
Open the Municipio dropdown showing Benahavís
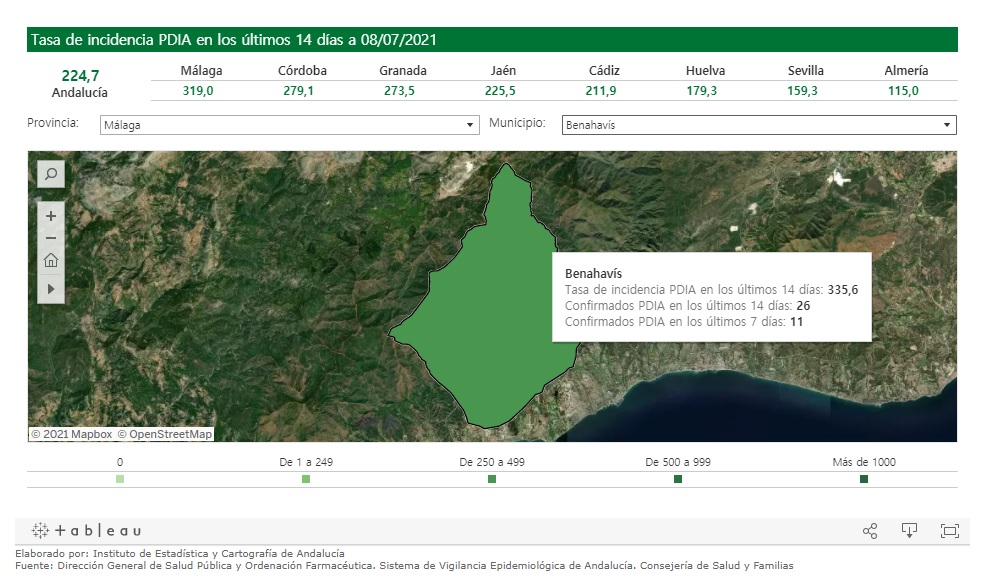pos(759,125)
